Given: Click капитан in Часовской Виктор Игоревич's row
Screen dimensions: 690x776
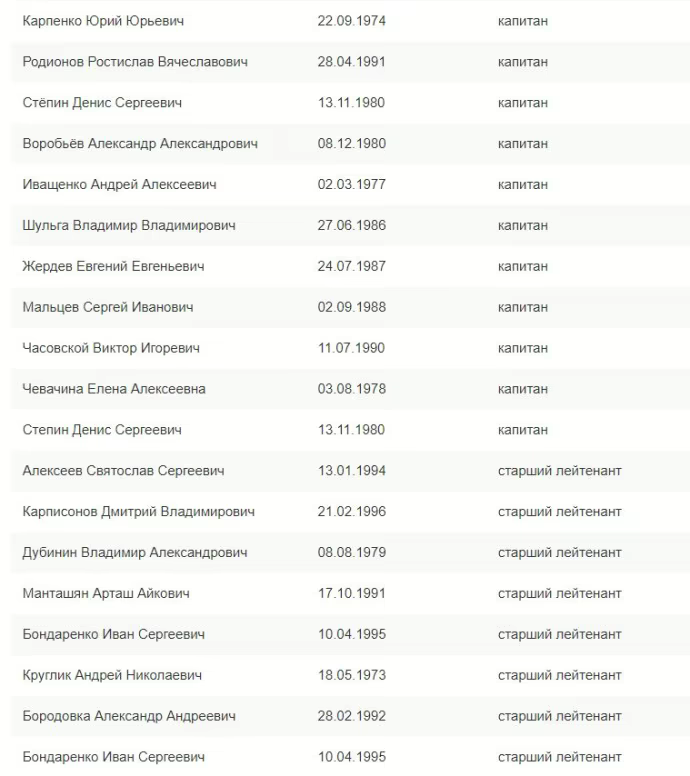Looking at the screenshot, I should [522, 349].
